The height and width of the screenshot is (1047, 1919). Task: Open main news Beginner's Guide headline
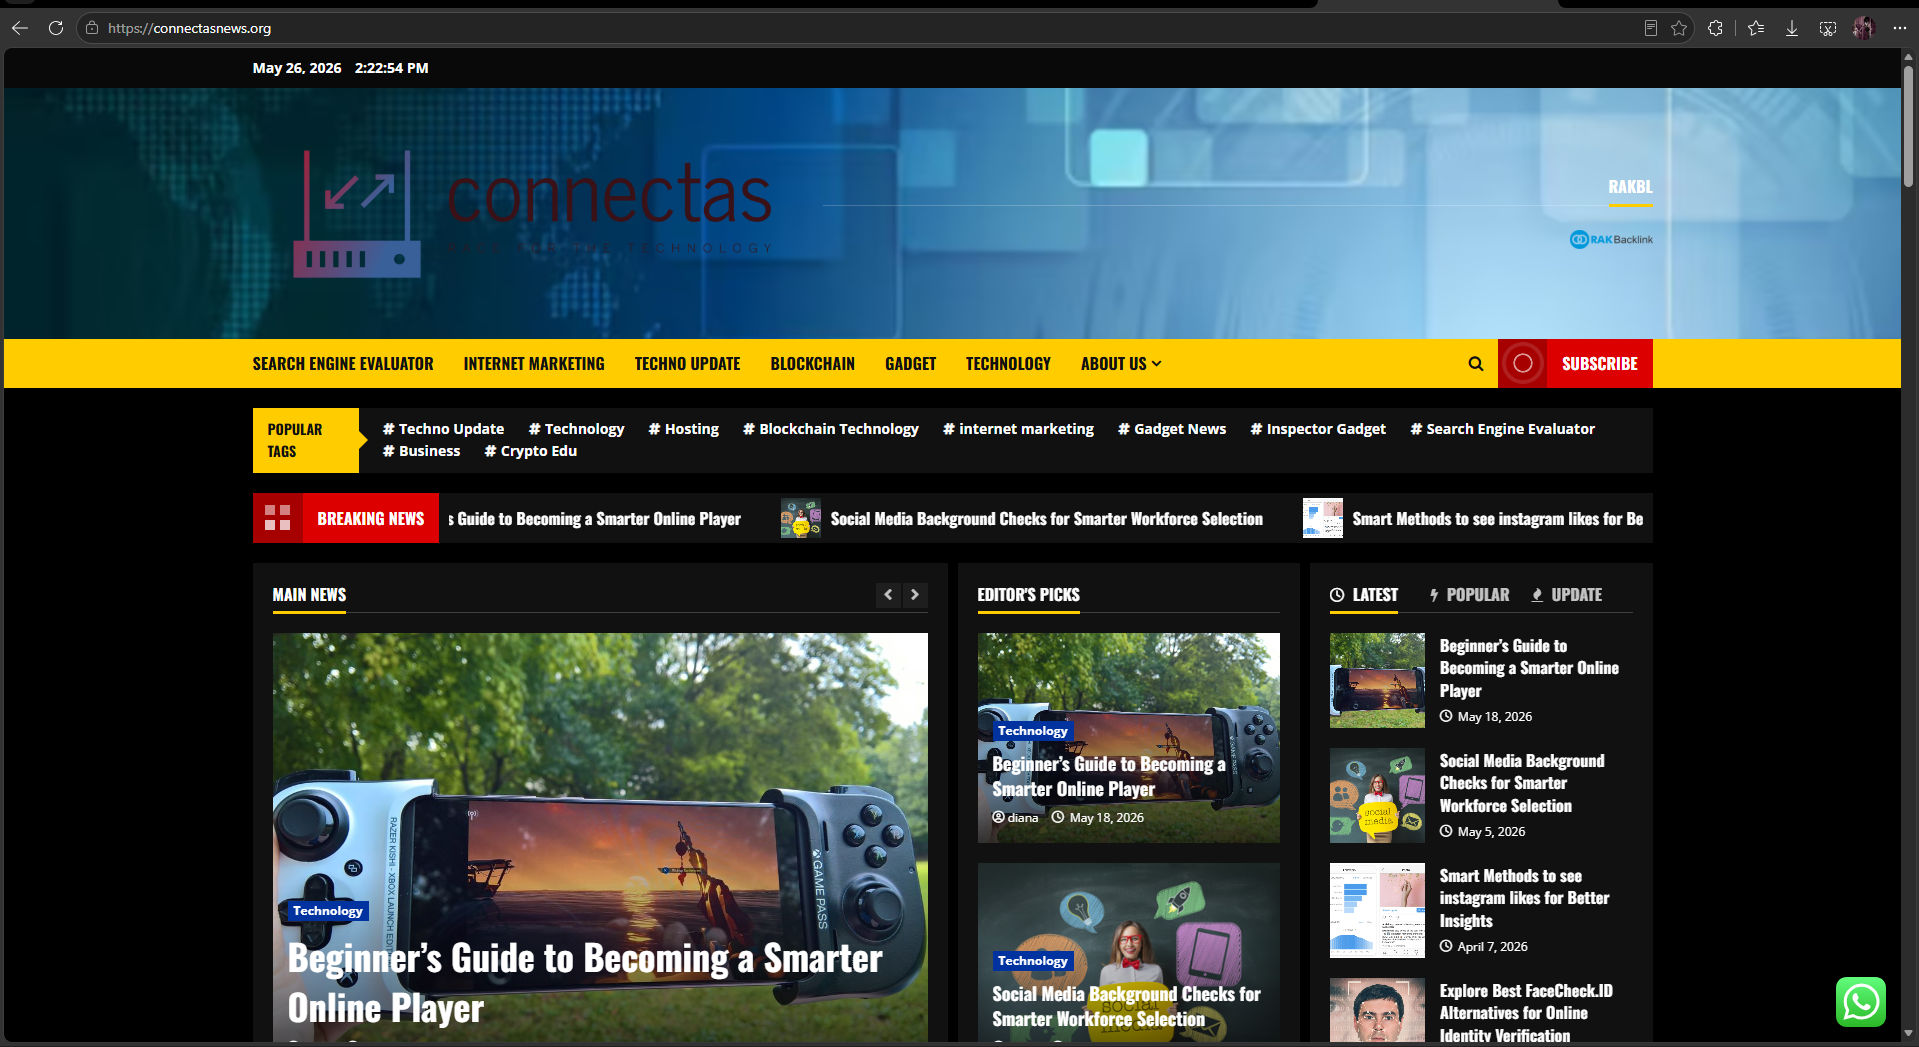[x=585, y=983]
